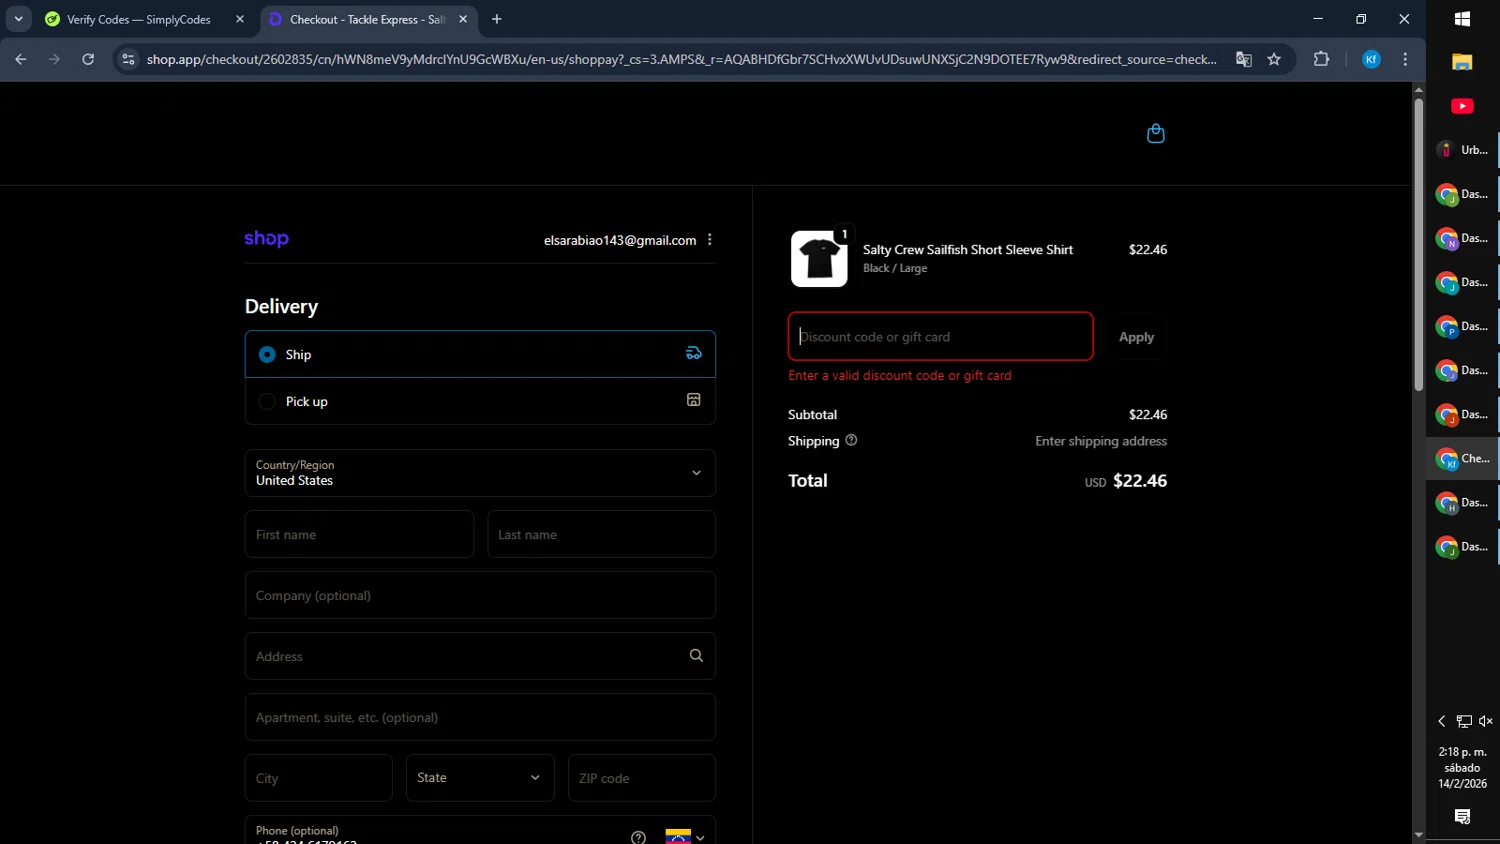The image size is (1500, 844).
Task: Click the Enter shipping address text
Action: coord(1101,441)
